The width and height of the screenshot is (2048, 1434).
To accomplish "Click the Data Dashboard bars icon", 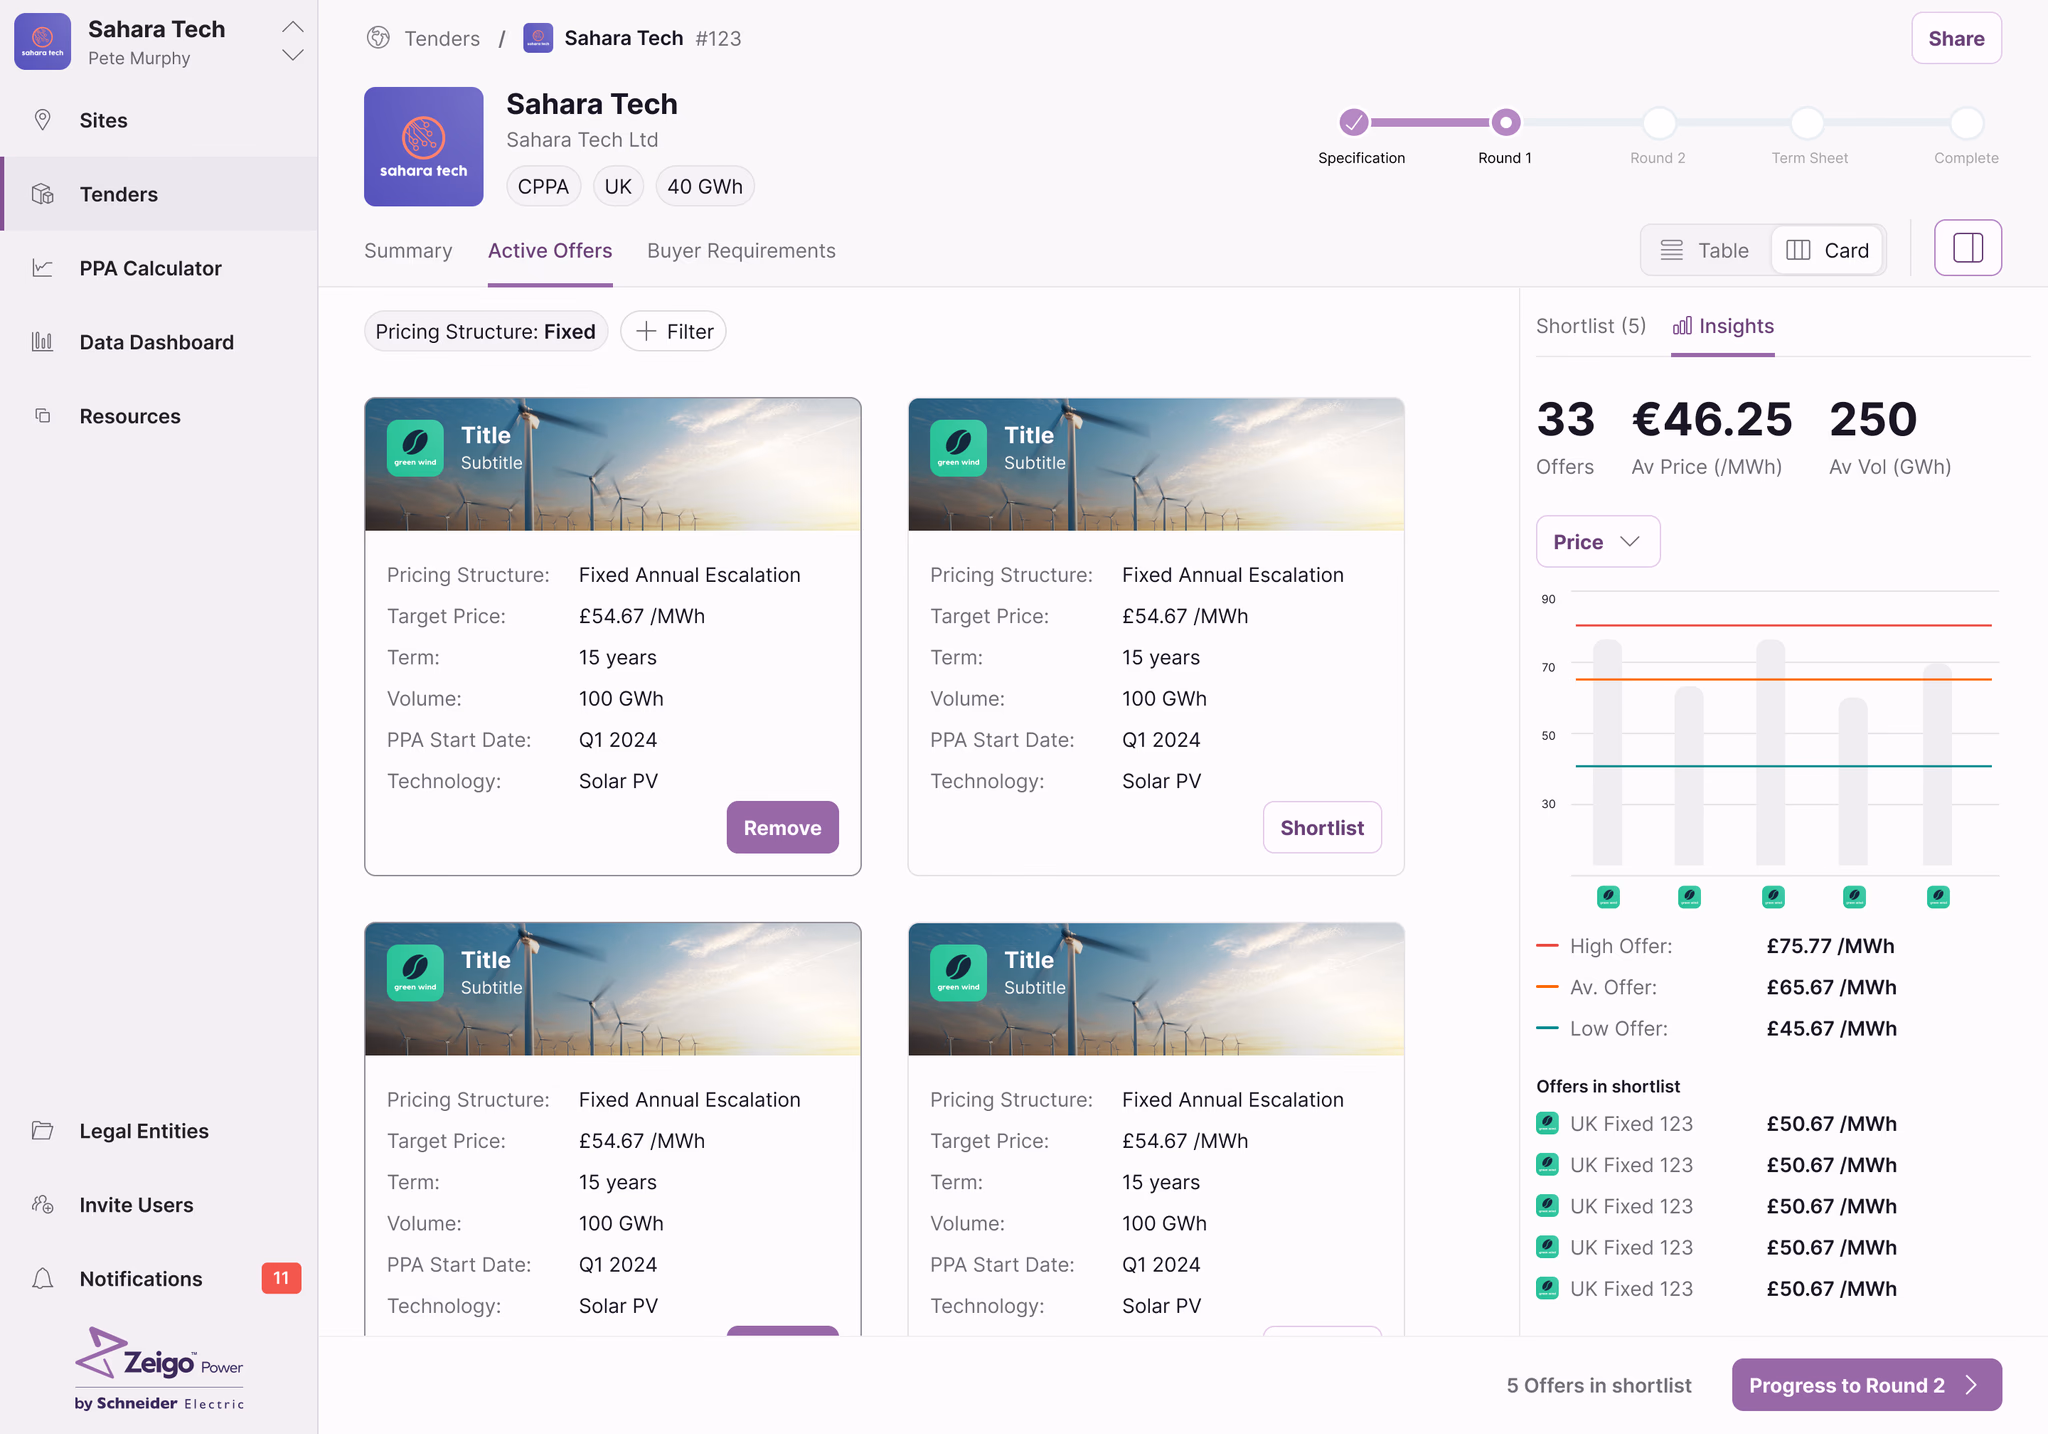I will 42,342.
